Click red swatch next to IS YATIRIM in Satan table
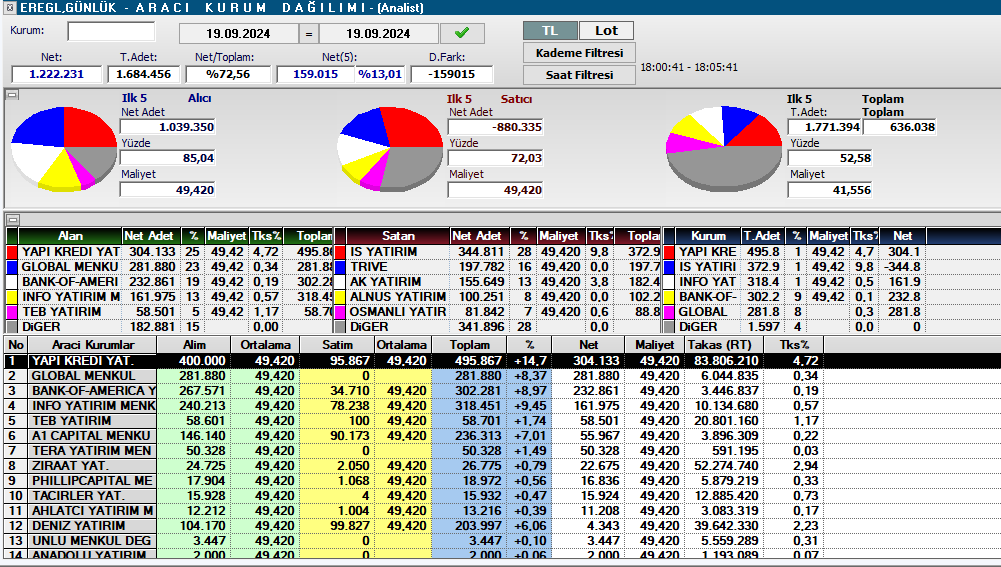 [340, 252]
